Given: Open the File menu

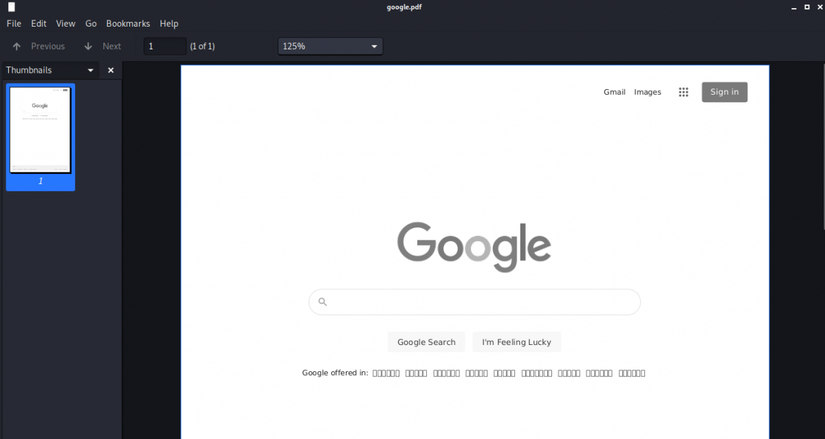Looking at the screenshot, I should tap(14, 24).
